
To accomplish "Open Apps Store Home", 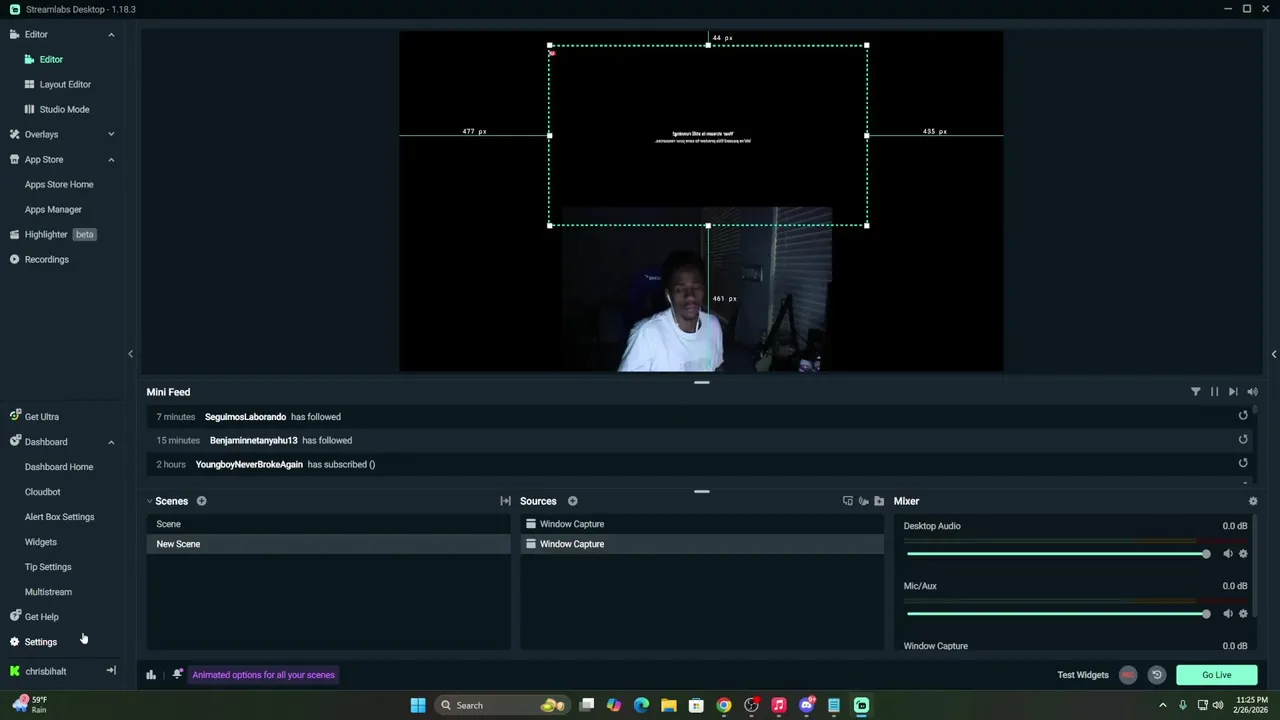I will (x=59, y=184).
